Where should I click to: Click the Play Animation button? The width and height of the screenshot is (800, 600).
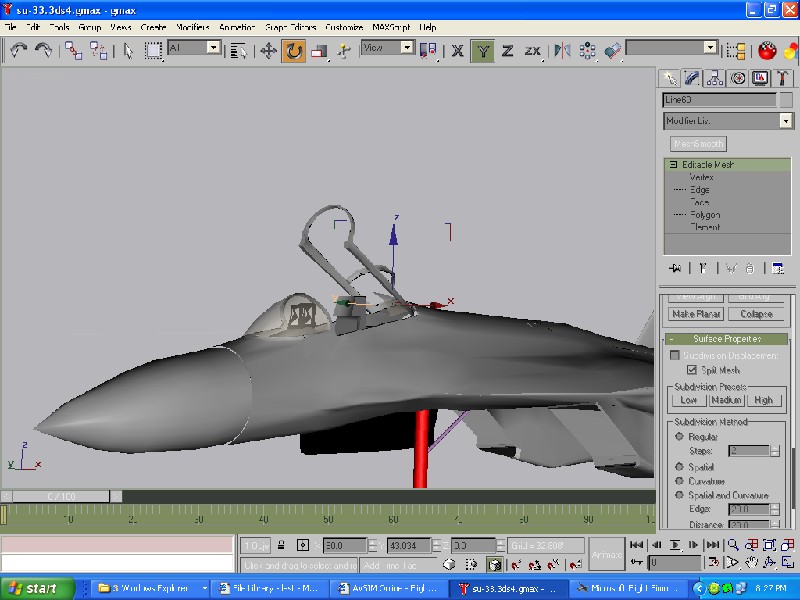[x=675, y=545]
